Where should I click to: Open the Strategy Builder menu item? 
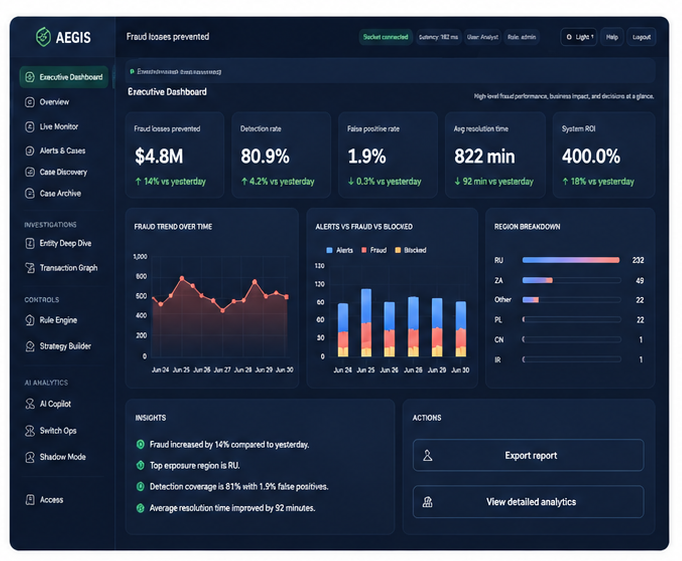pos(64,346)
